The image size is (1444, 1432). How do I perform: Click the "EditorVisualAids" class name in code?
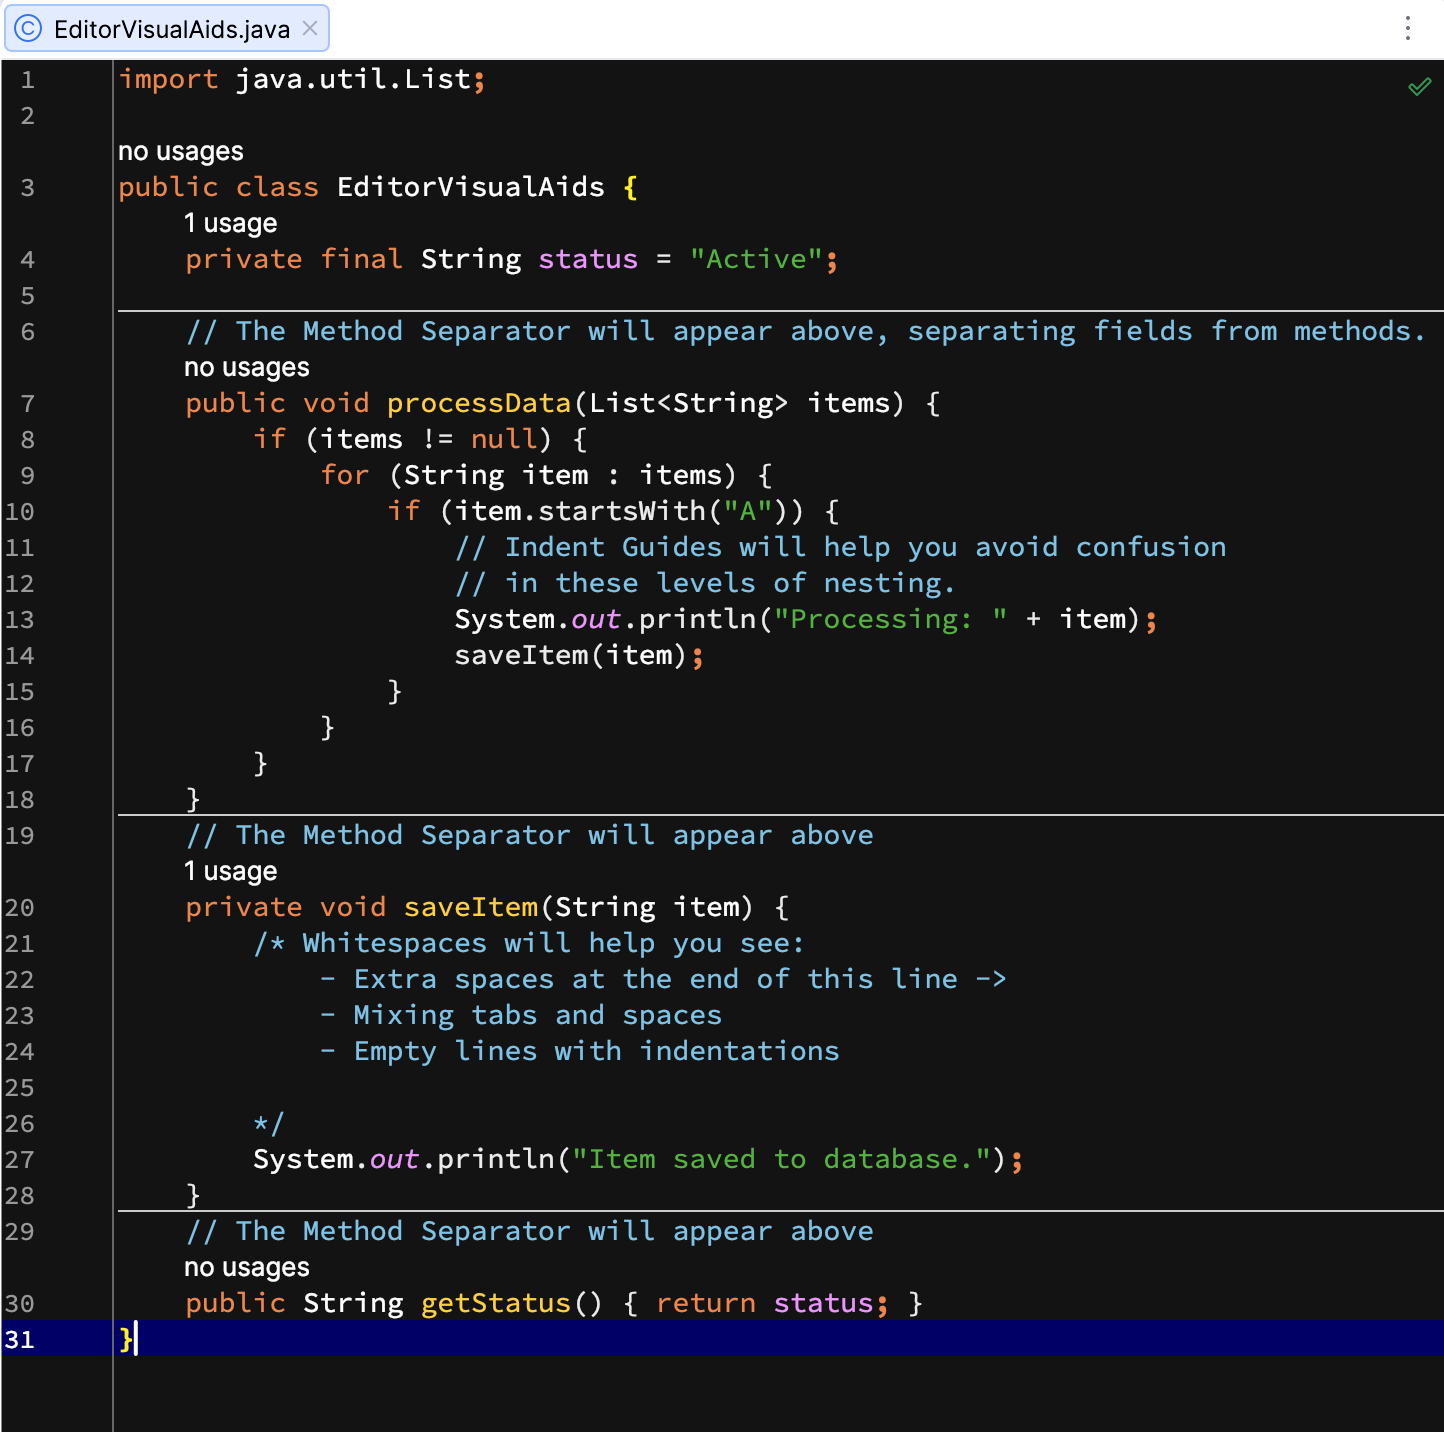coord(471,187)
